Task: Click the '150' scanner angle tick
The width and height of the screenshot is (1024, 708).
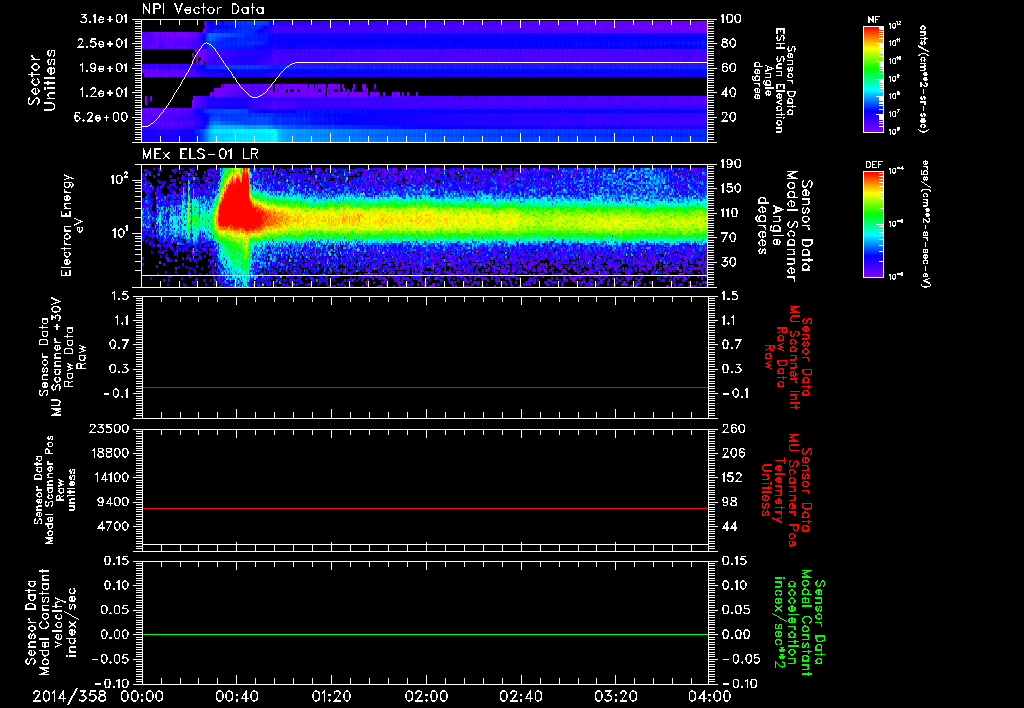Action: [x=731, y=188]
